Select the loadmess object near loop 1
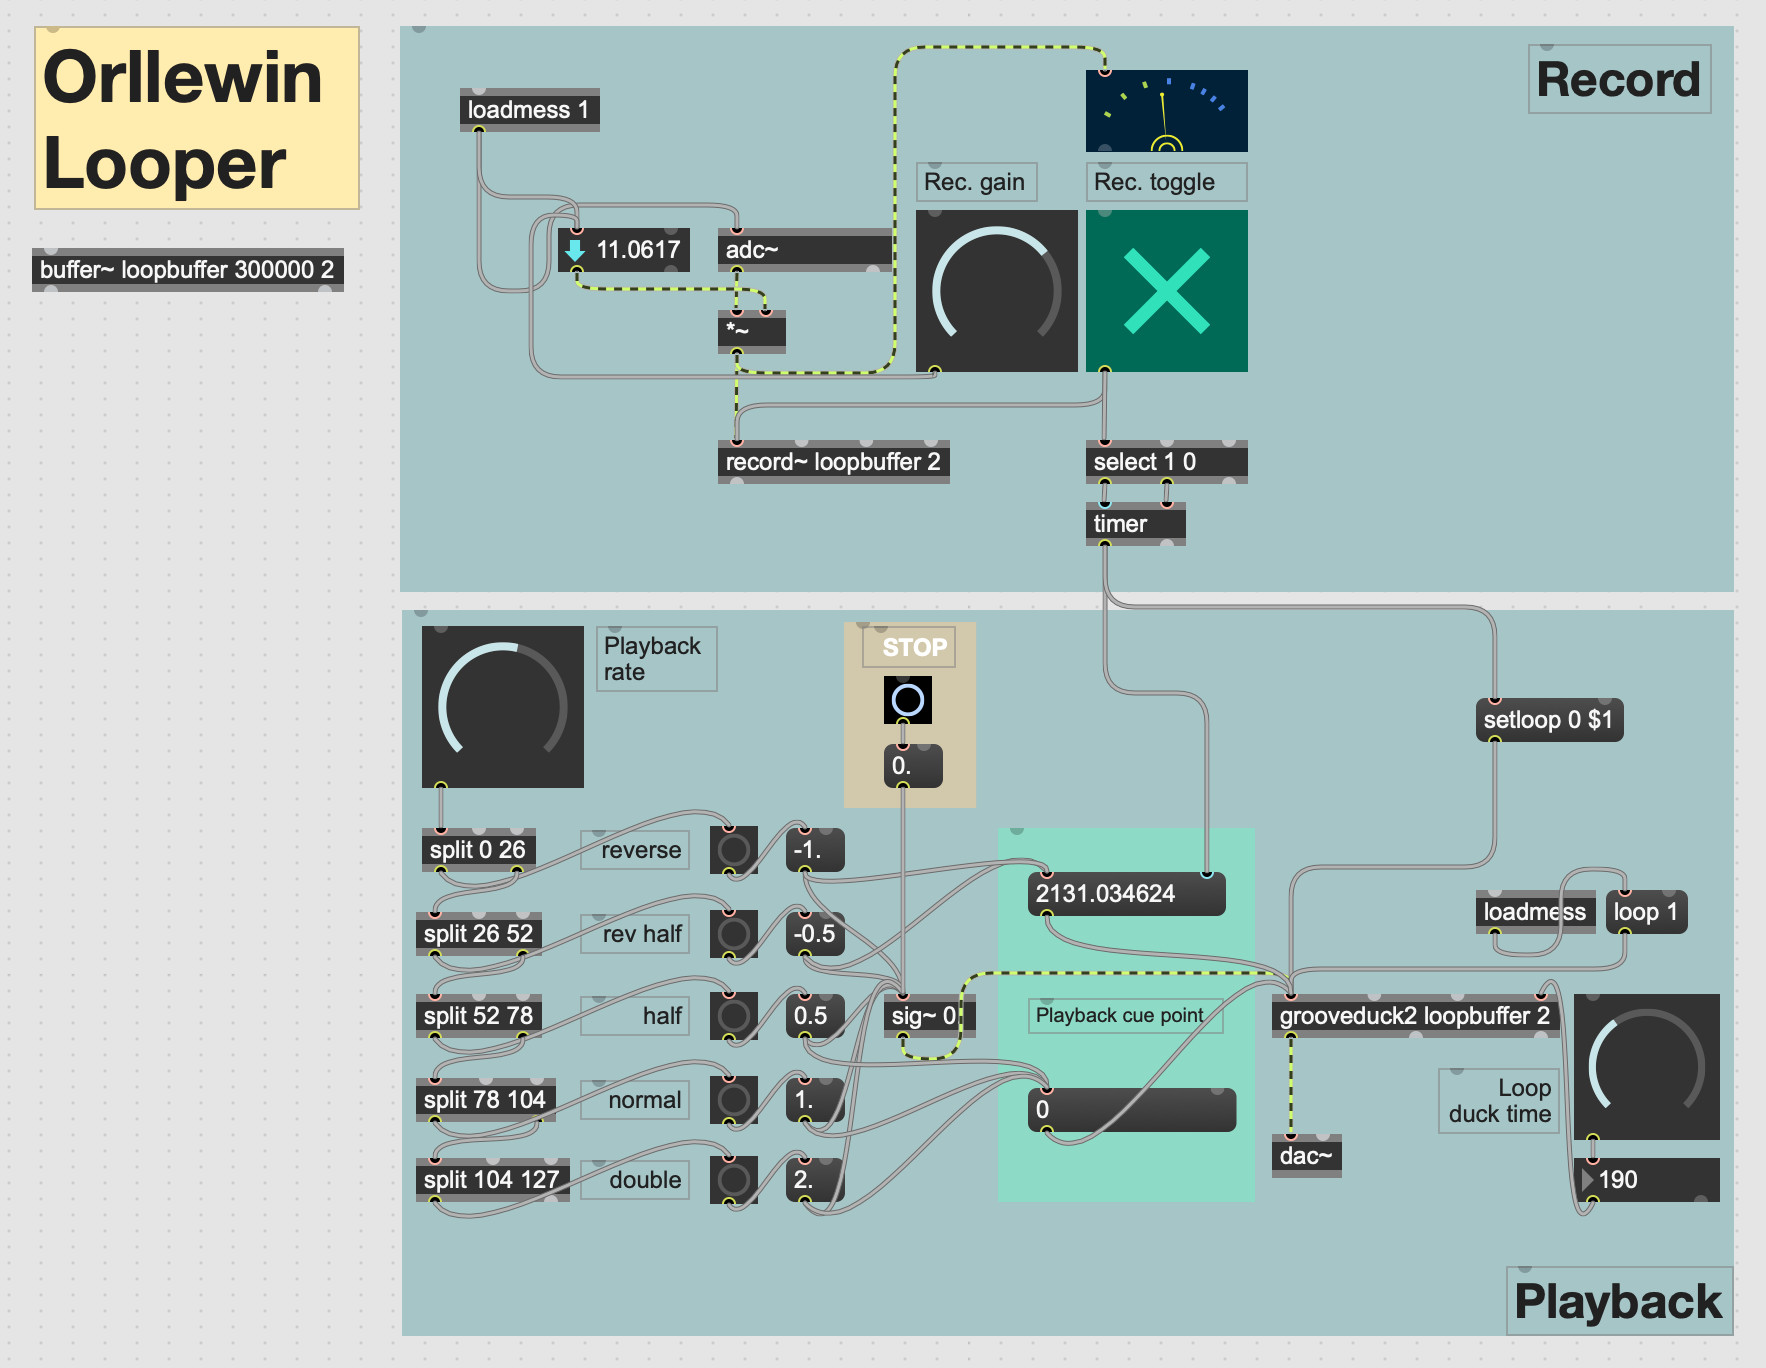The height and width of the screenshot is (1368, 1766). click(x=1536, y=912)
